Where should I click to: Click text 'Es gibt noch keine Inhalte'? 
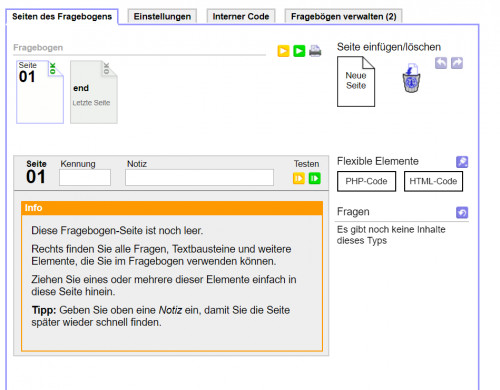pos(391,229)
